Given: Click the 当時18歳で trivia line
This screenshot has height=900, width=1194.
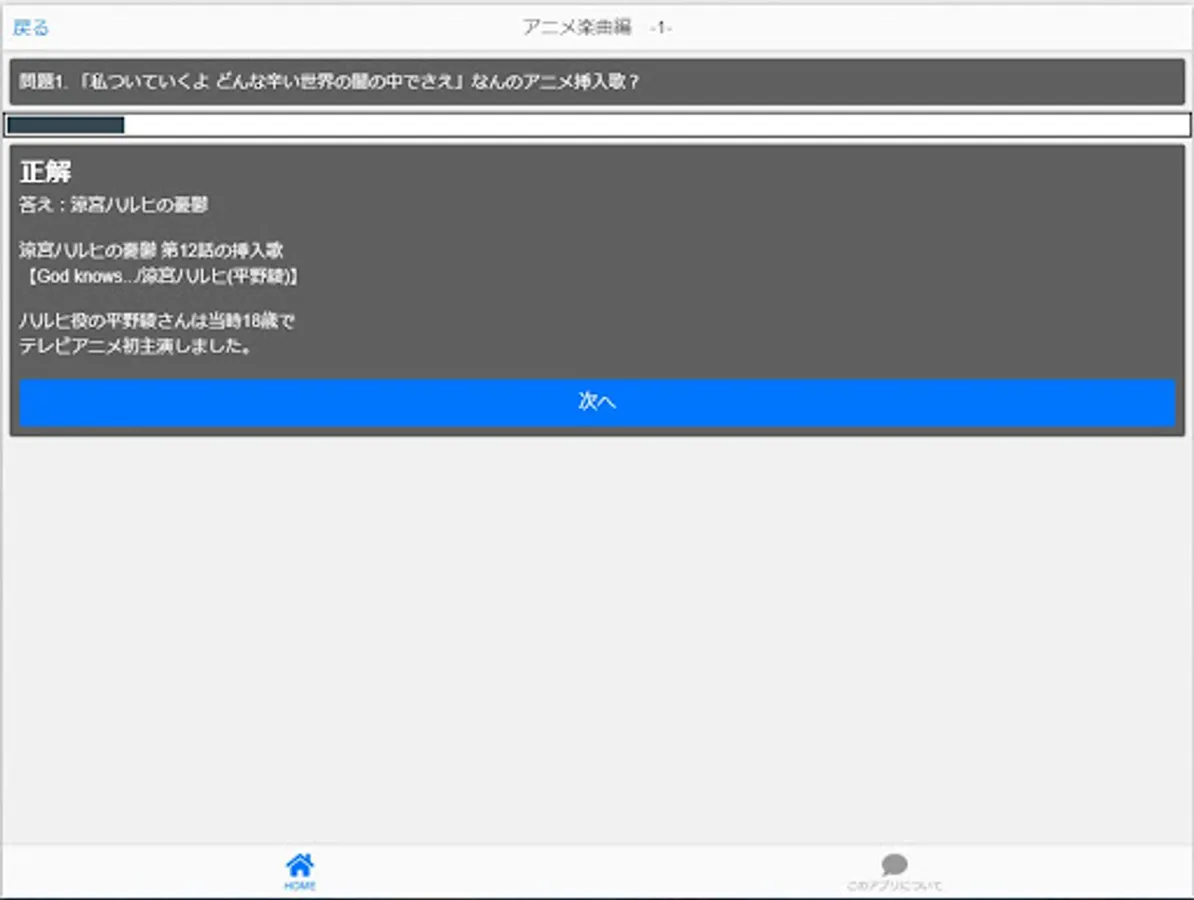Looking at the screenshot, I should coord(157,321).
